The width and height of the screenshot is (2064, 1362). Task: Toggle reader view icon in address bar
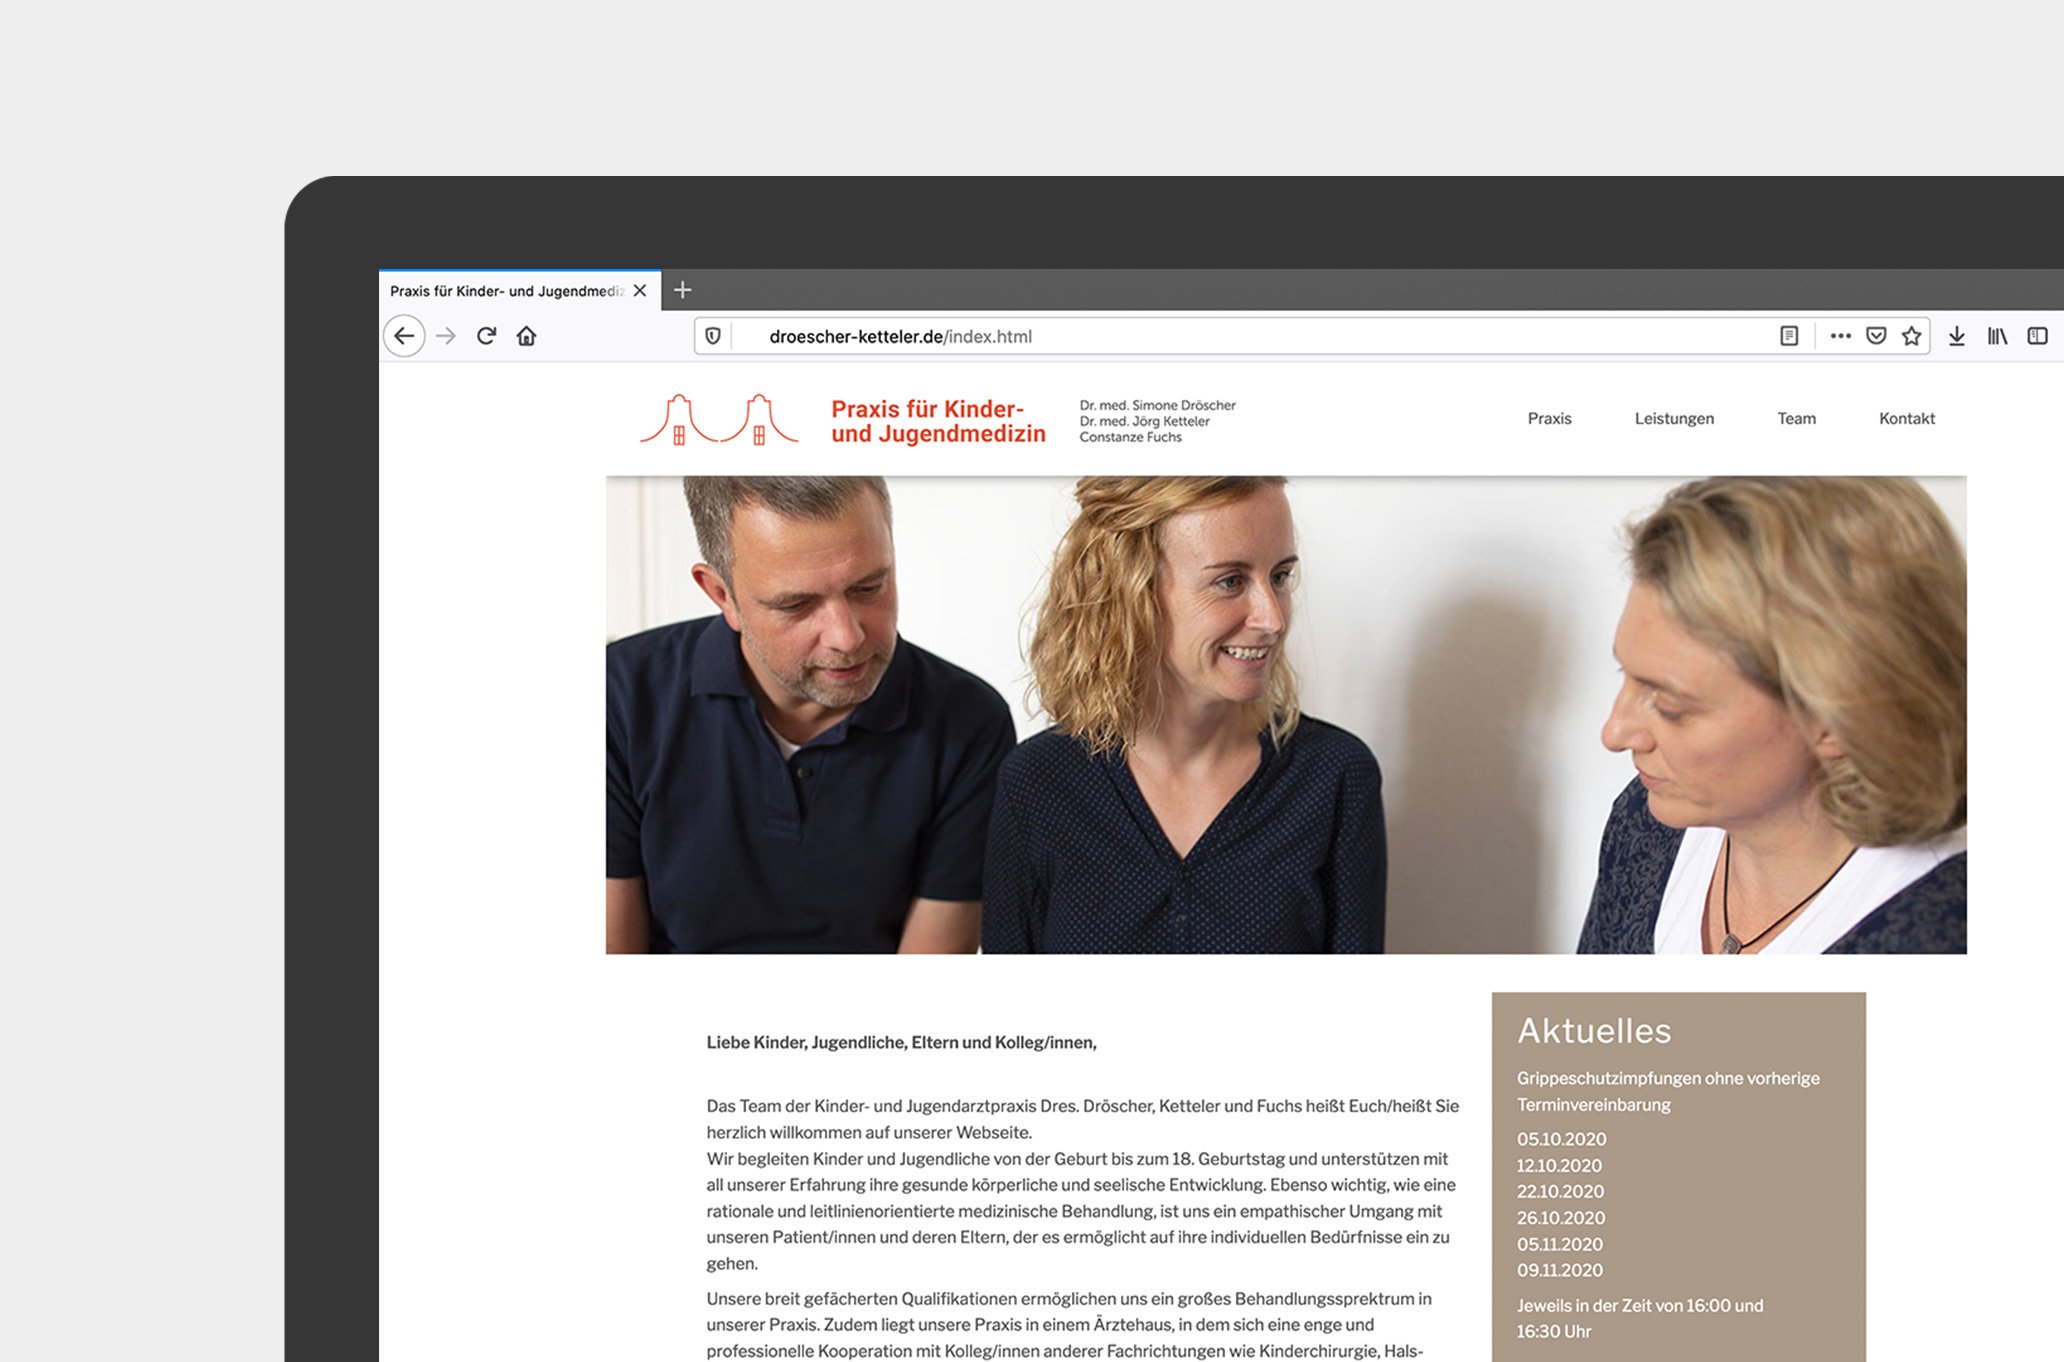click(x=1789, y=336)
